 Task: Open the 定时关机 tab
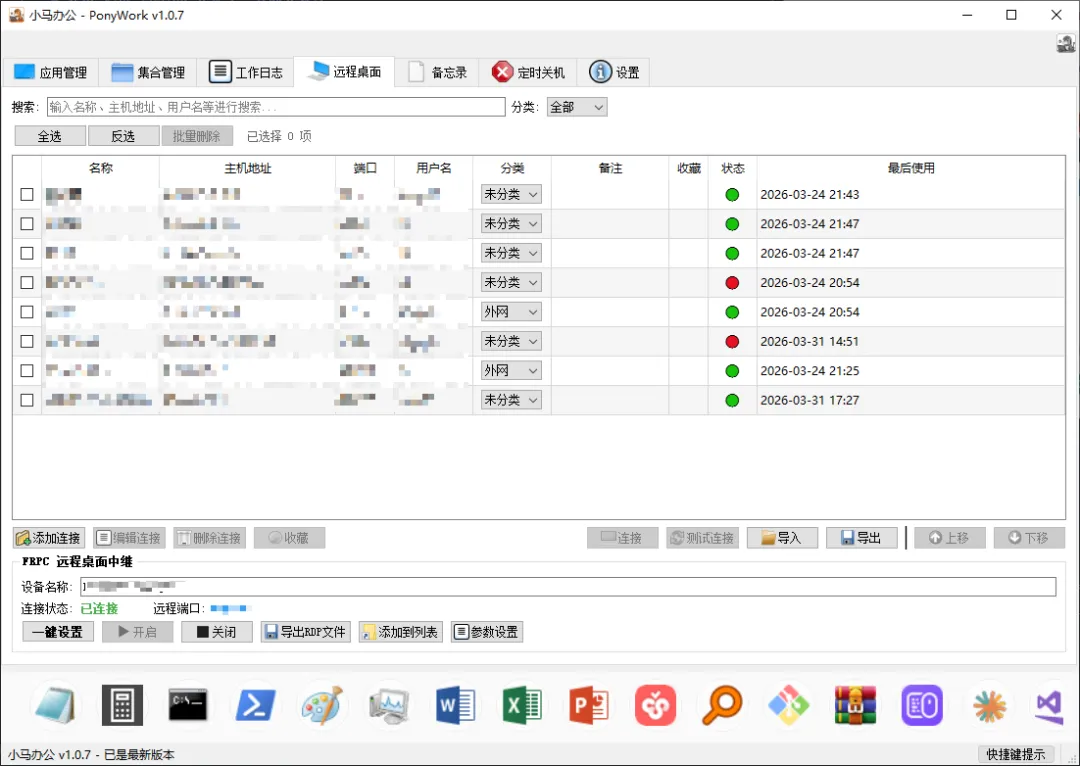(528, 72)
